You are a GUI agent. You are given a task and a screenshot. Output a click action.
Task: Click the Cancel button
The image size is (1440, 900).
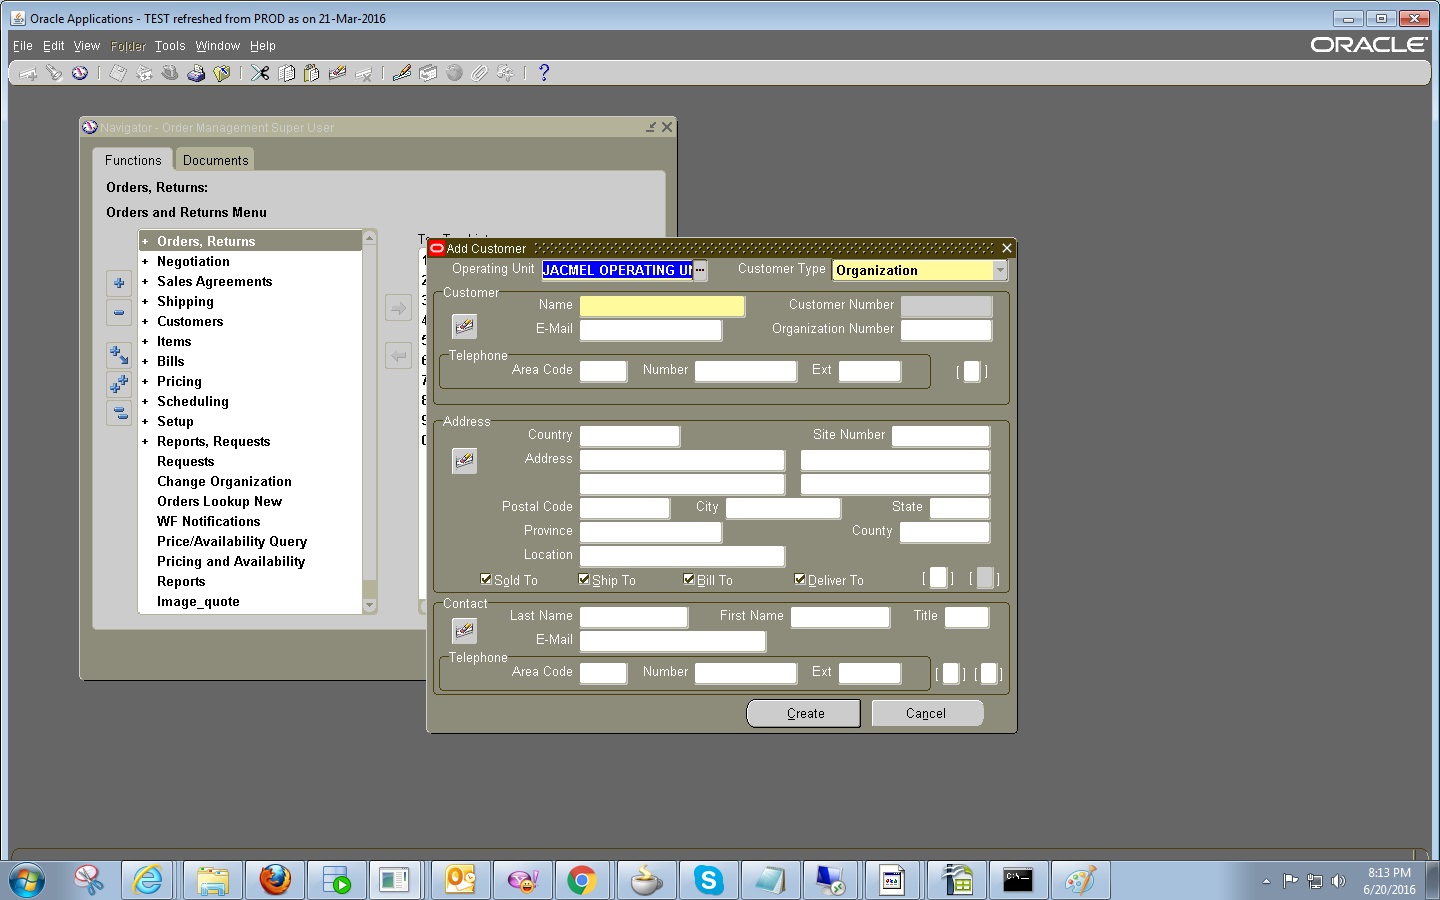tap(926, 713)
